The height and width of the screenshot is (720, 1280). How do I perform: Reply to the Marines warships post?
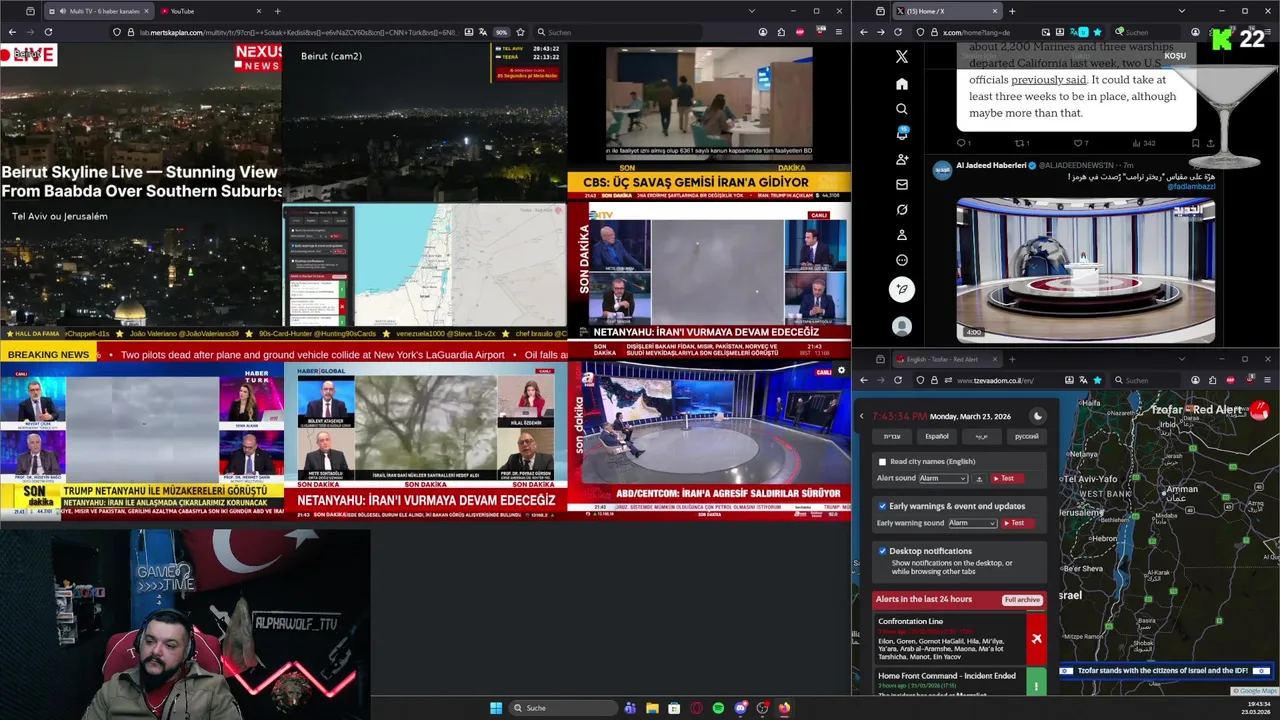[x=963, y=143]
